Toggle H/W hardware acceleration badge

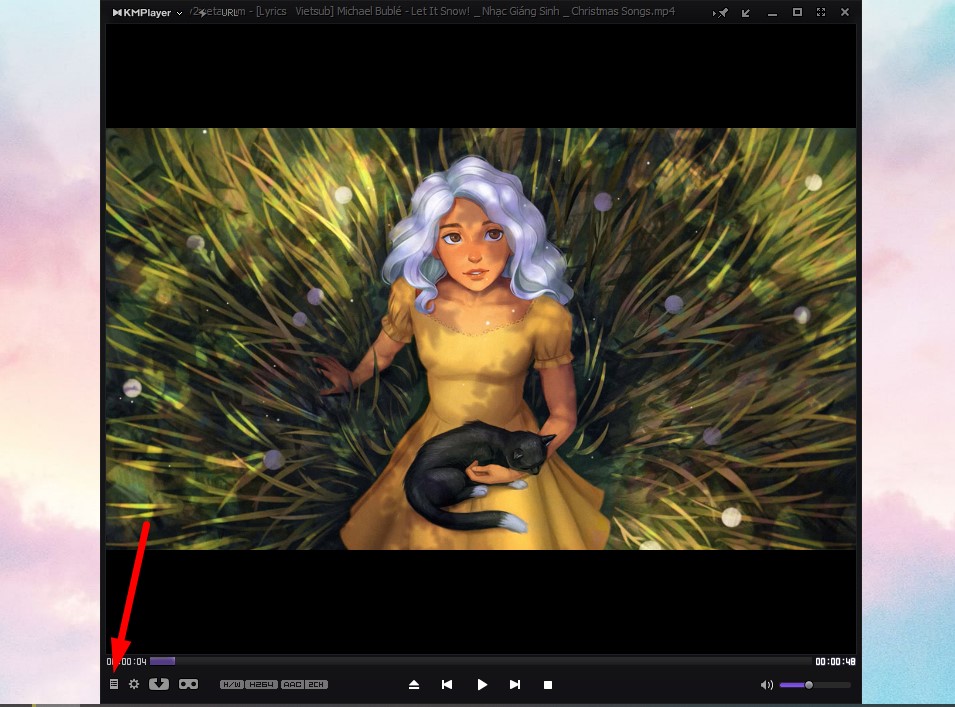pos(232,684)
